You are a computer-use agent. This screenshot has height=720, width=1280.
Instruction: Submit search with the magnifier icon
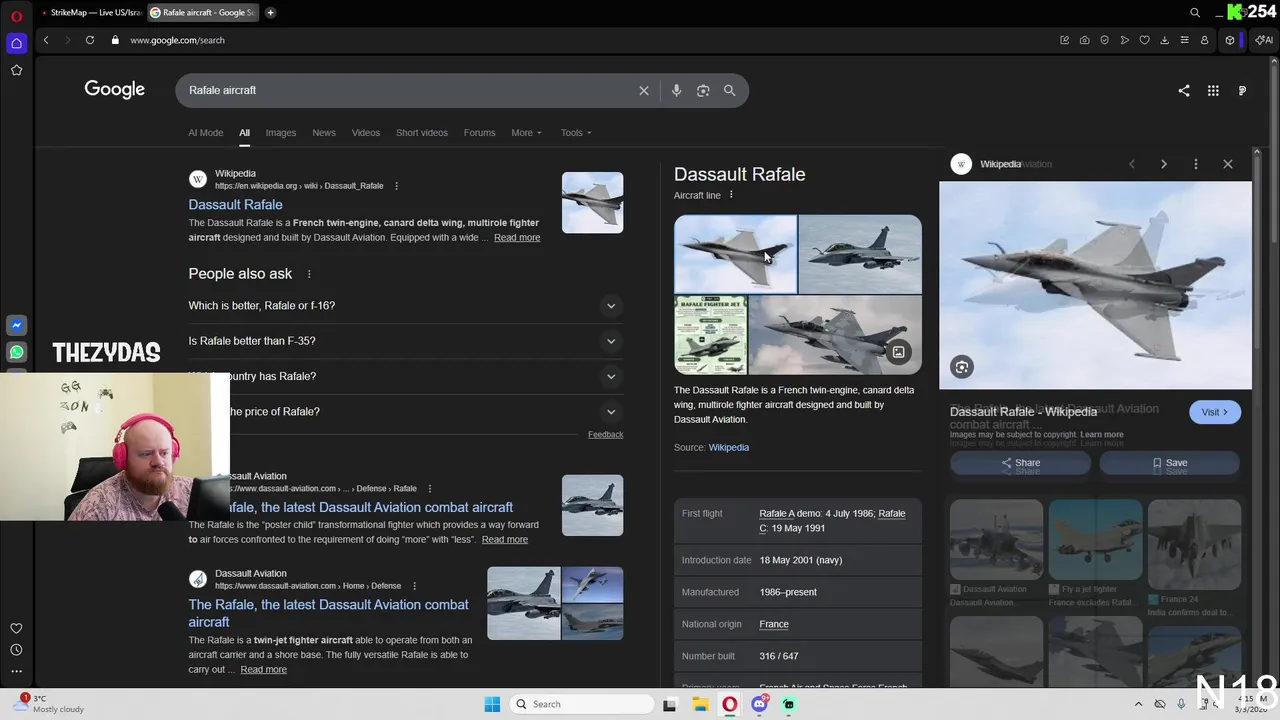pos(730,91)
